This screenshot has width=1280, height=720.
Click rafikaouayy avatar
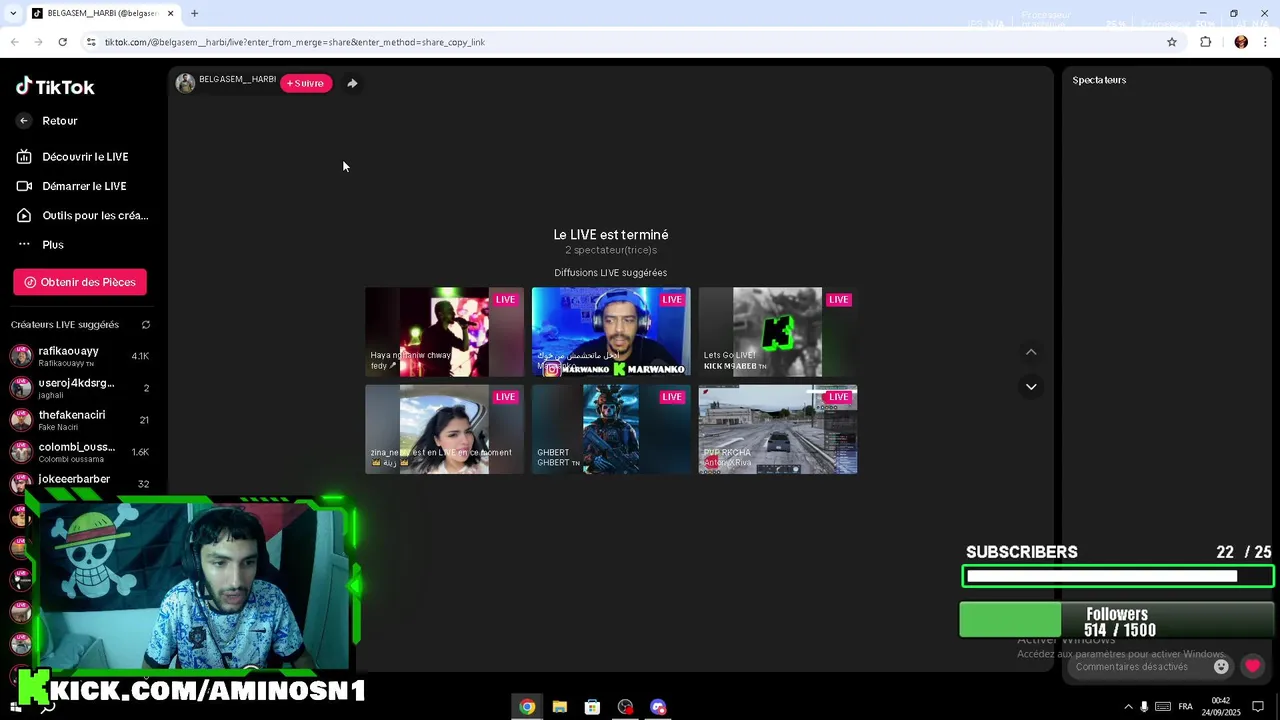[21, 357]
